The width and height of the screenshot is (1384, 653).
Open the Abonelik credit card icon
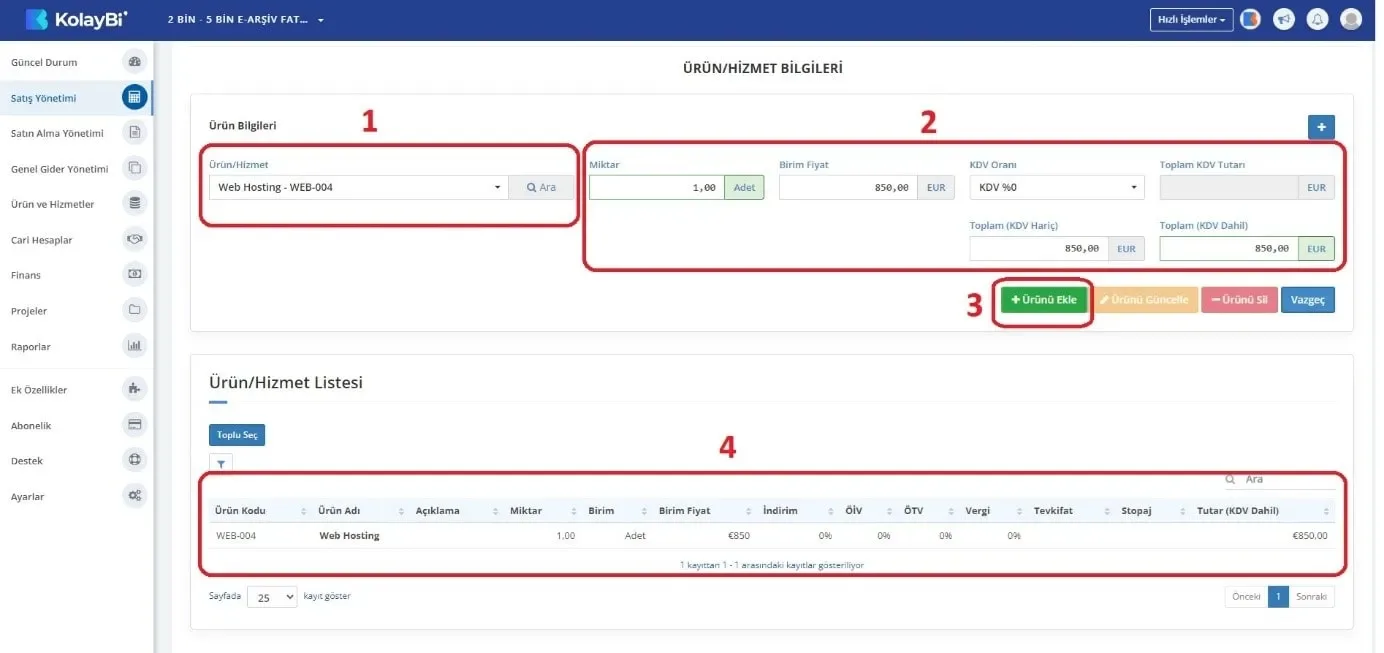pyautogui.click(x=134, y=425)
